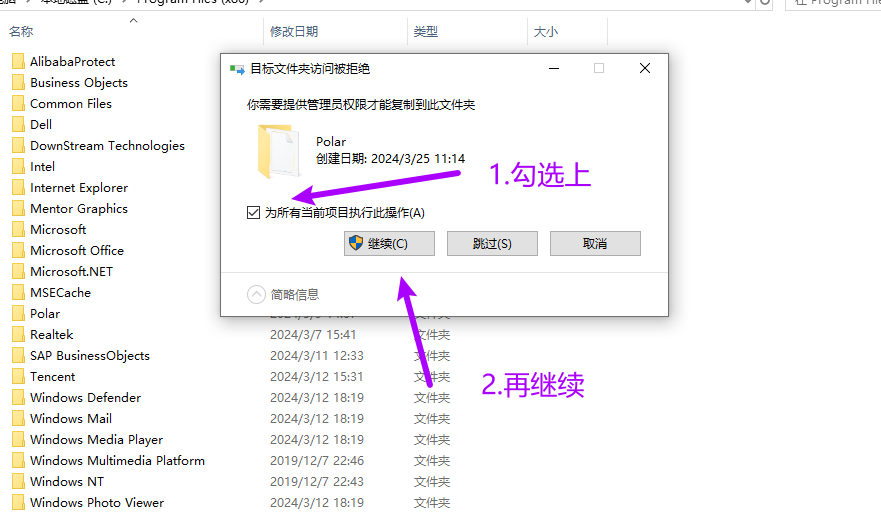Image resolution: width=881 pixels, height=513 pixels.
Task: Click the Mentor Graphics folder icon
Action: pyautogui.click(x=19, y=208)
